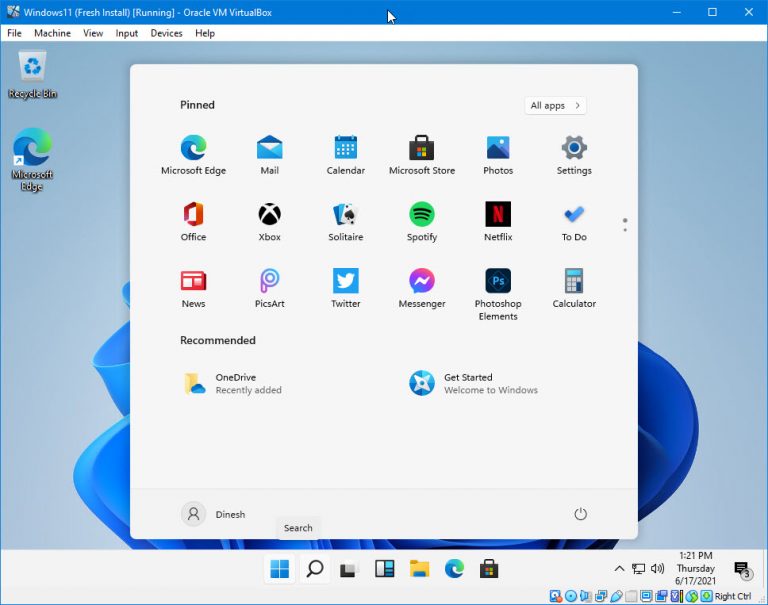
Task: Open Microsoft Store from the taskbar
Action: [x=489, y=569]
